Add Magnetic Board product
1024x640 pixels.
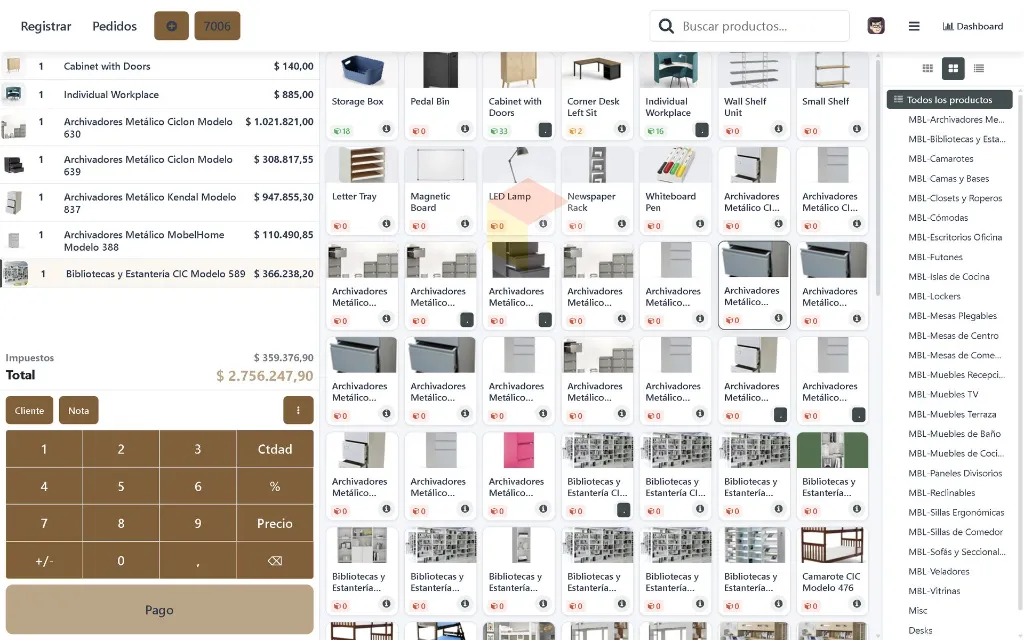tap(440, 190)
